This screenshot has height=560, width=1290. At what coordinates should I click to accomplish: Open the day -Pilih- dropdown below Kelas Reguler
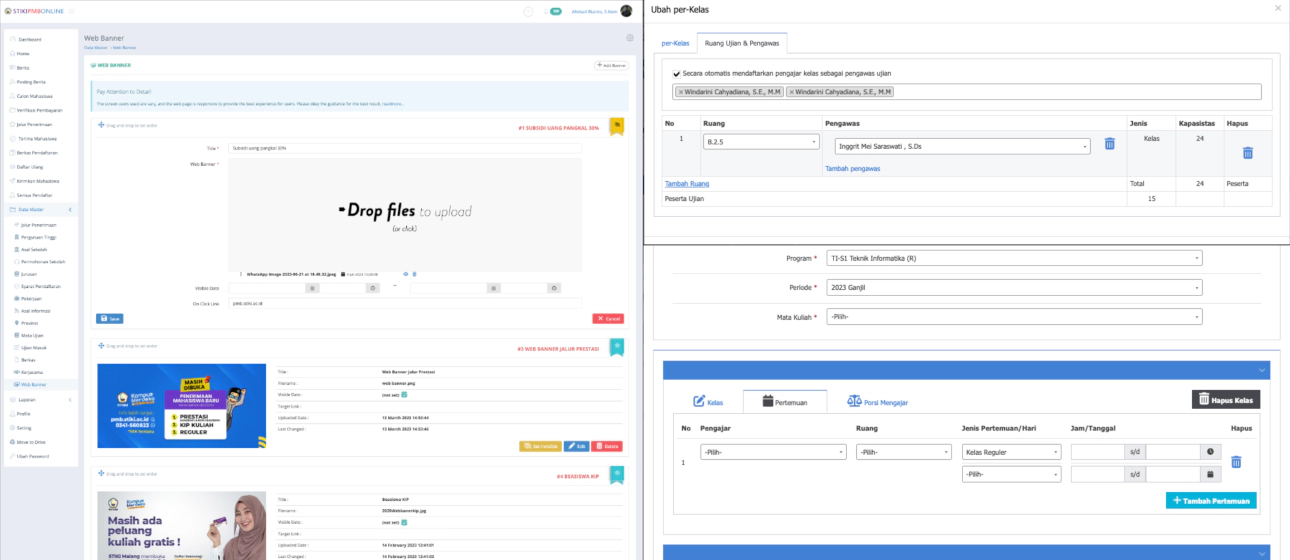[x=1011, y=474]
